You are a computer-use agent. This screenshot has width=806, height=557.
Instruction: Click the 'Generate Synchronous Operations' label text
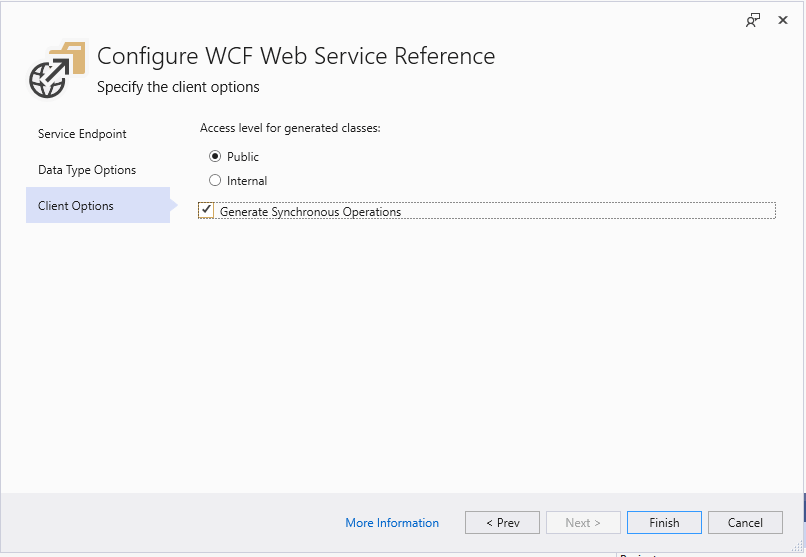[x=310, y=212]
